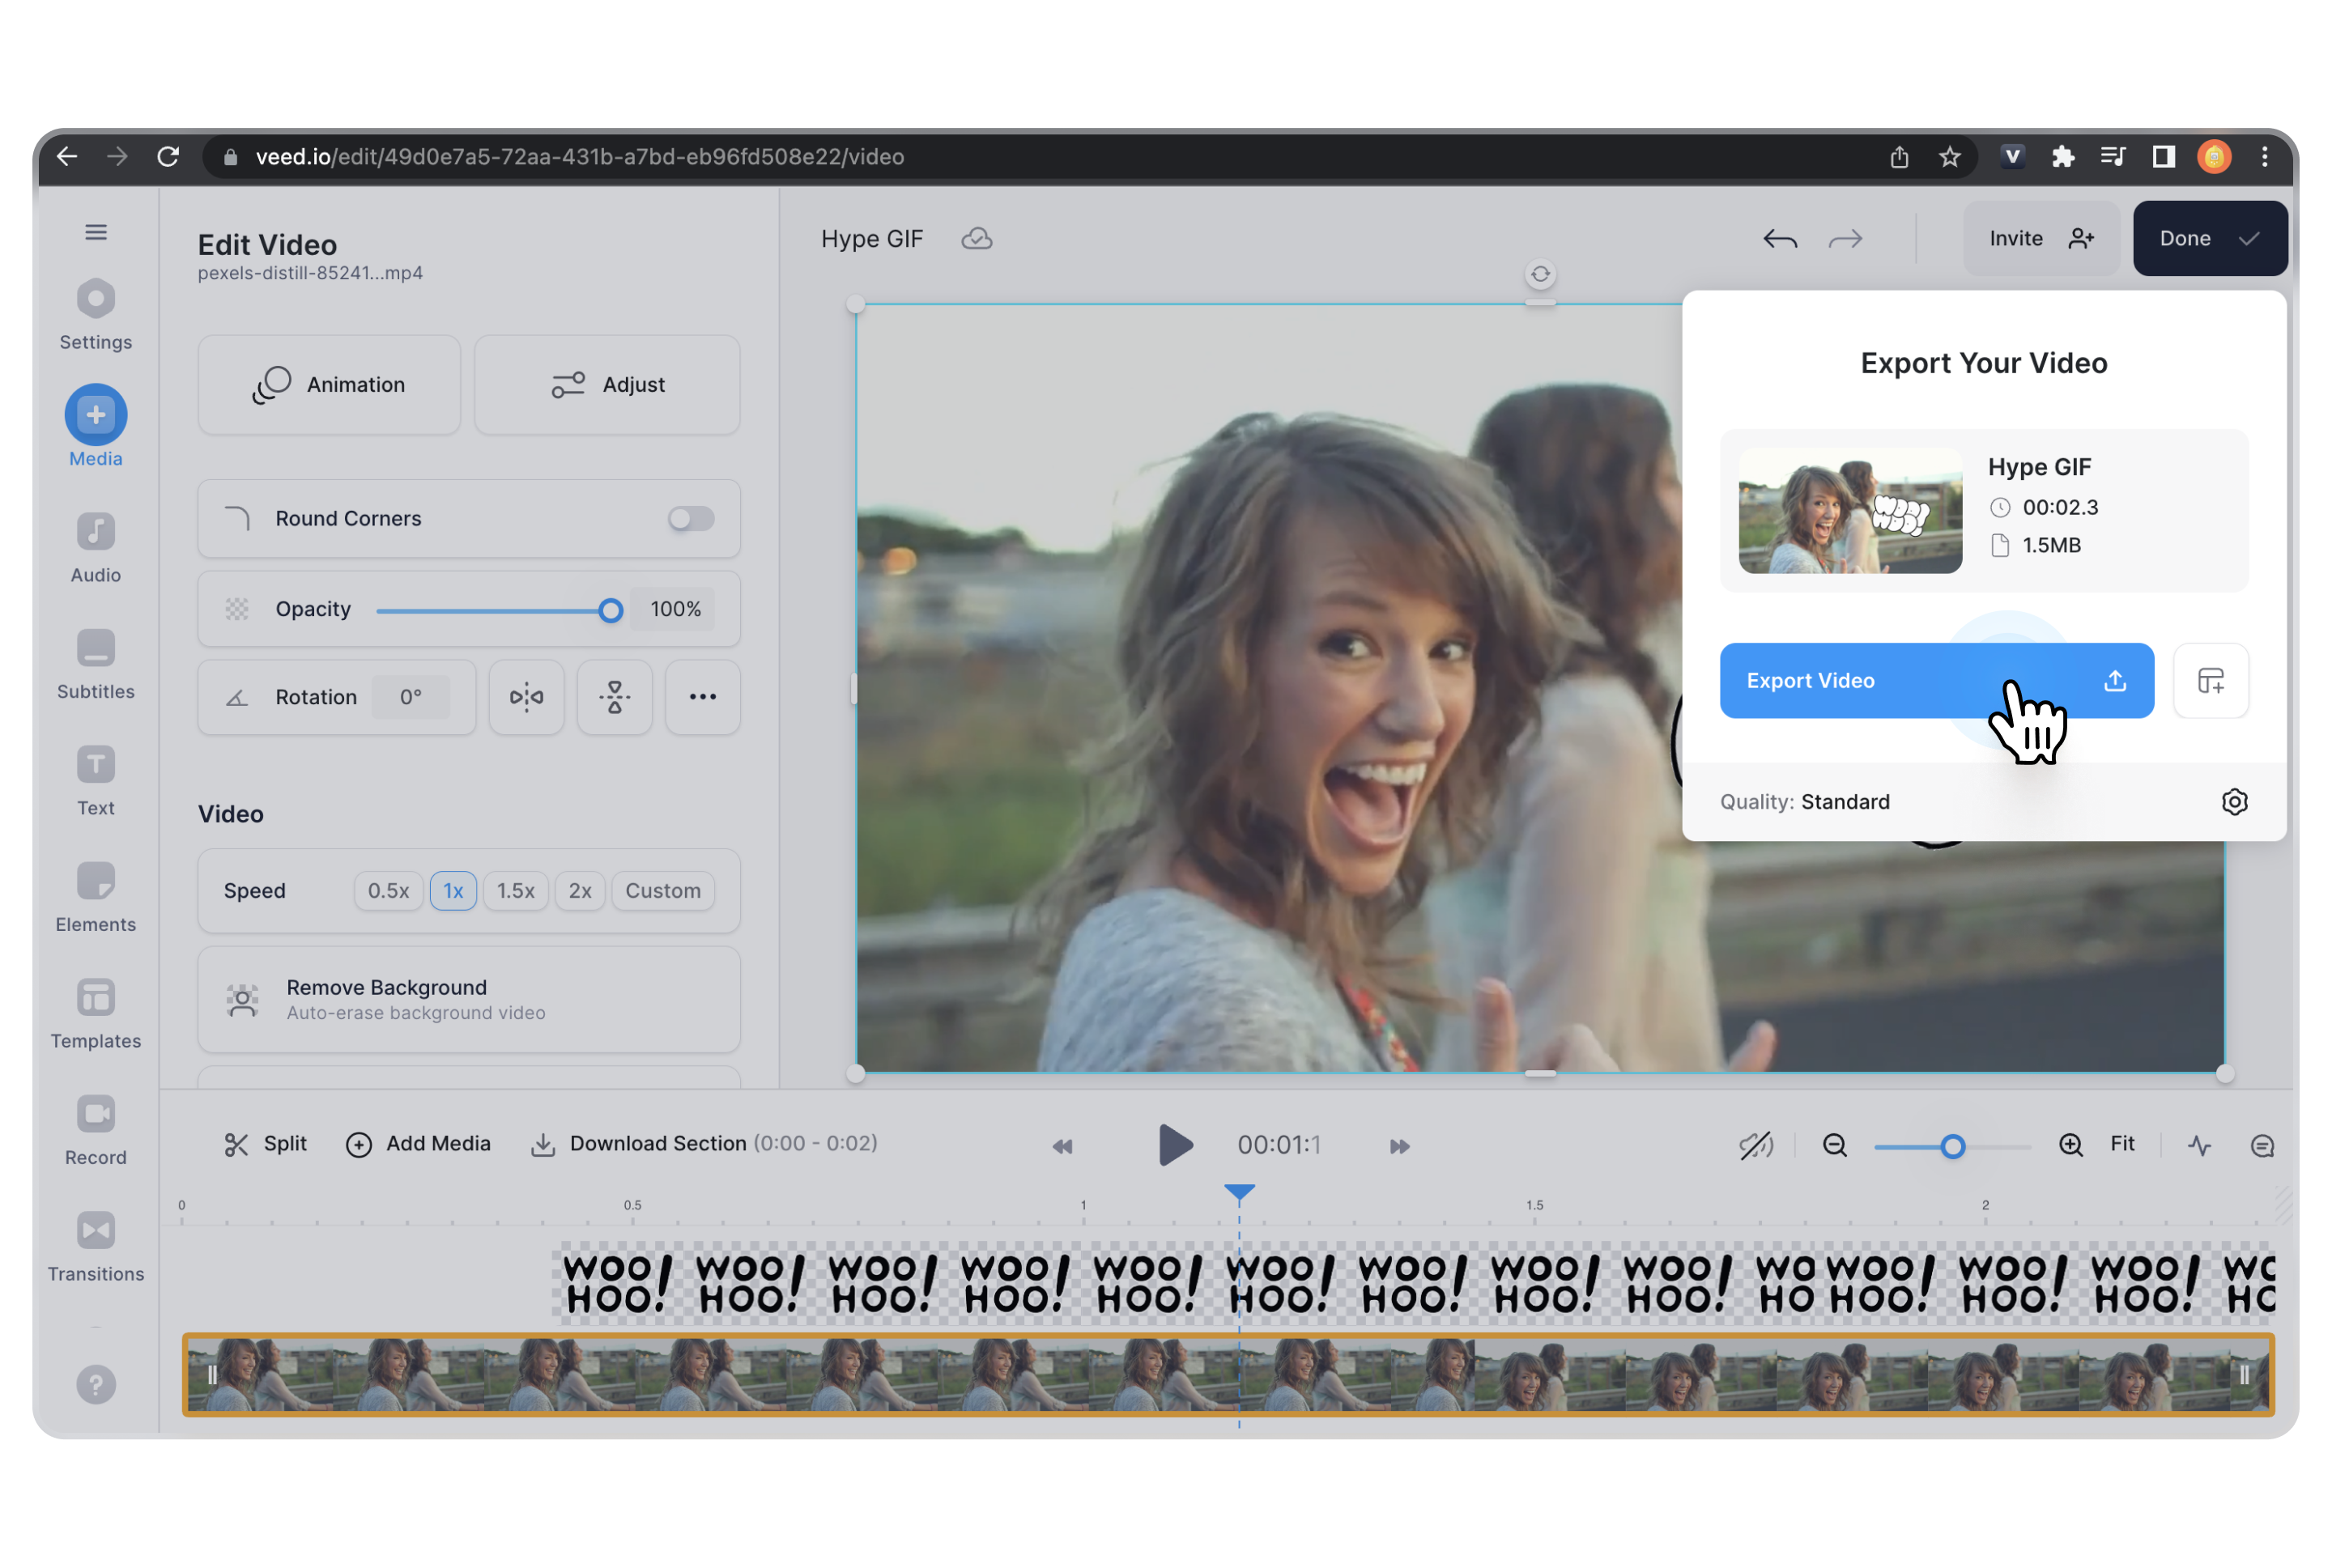This screenshot has width=2332, height=1568.
Task: Select 2x playback speed
Action: pos(580,890)
